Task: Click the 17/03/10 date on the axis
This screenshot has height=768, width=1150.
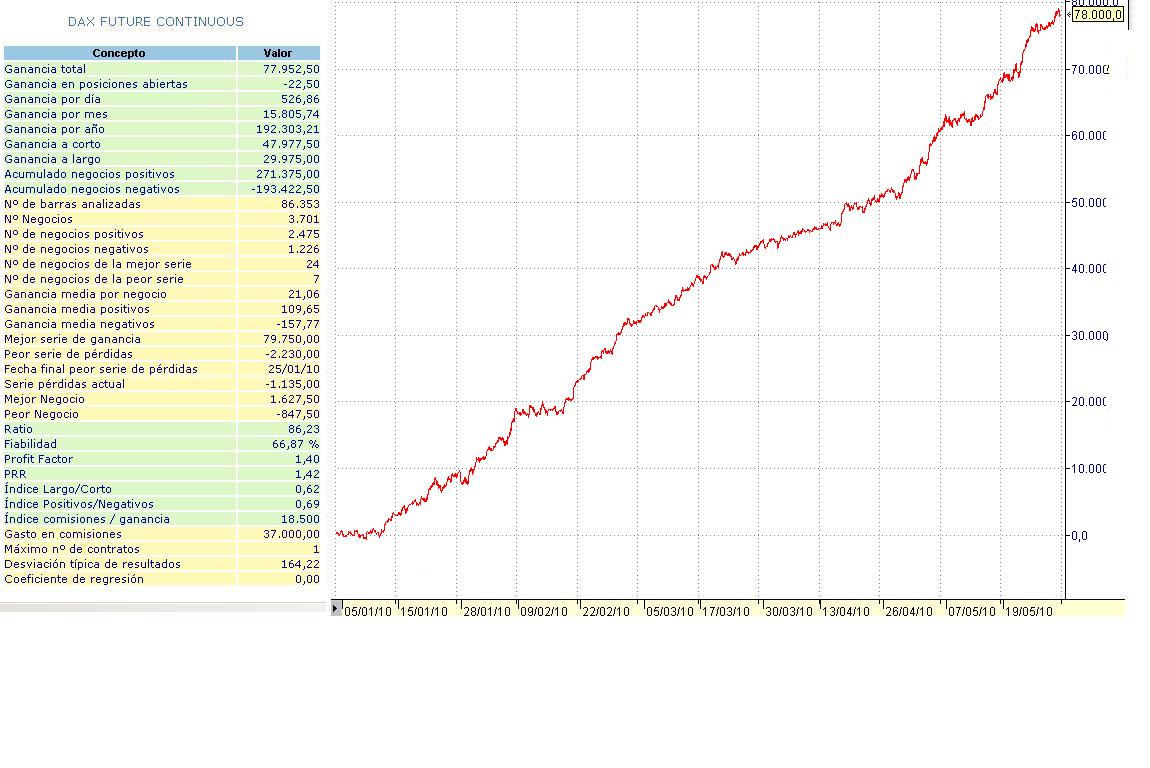Action: click(x=725, y=612)
